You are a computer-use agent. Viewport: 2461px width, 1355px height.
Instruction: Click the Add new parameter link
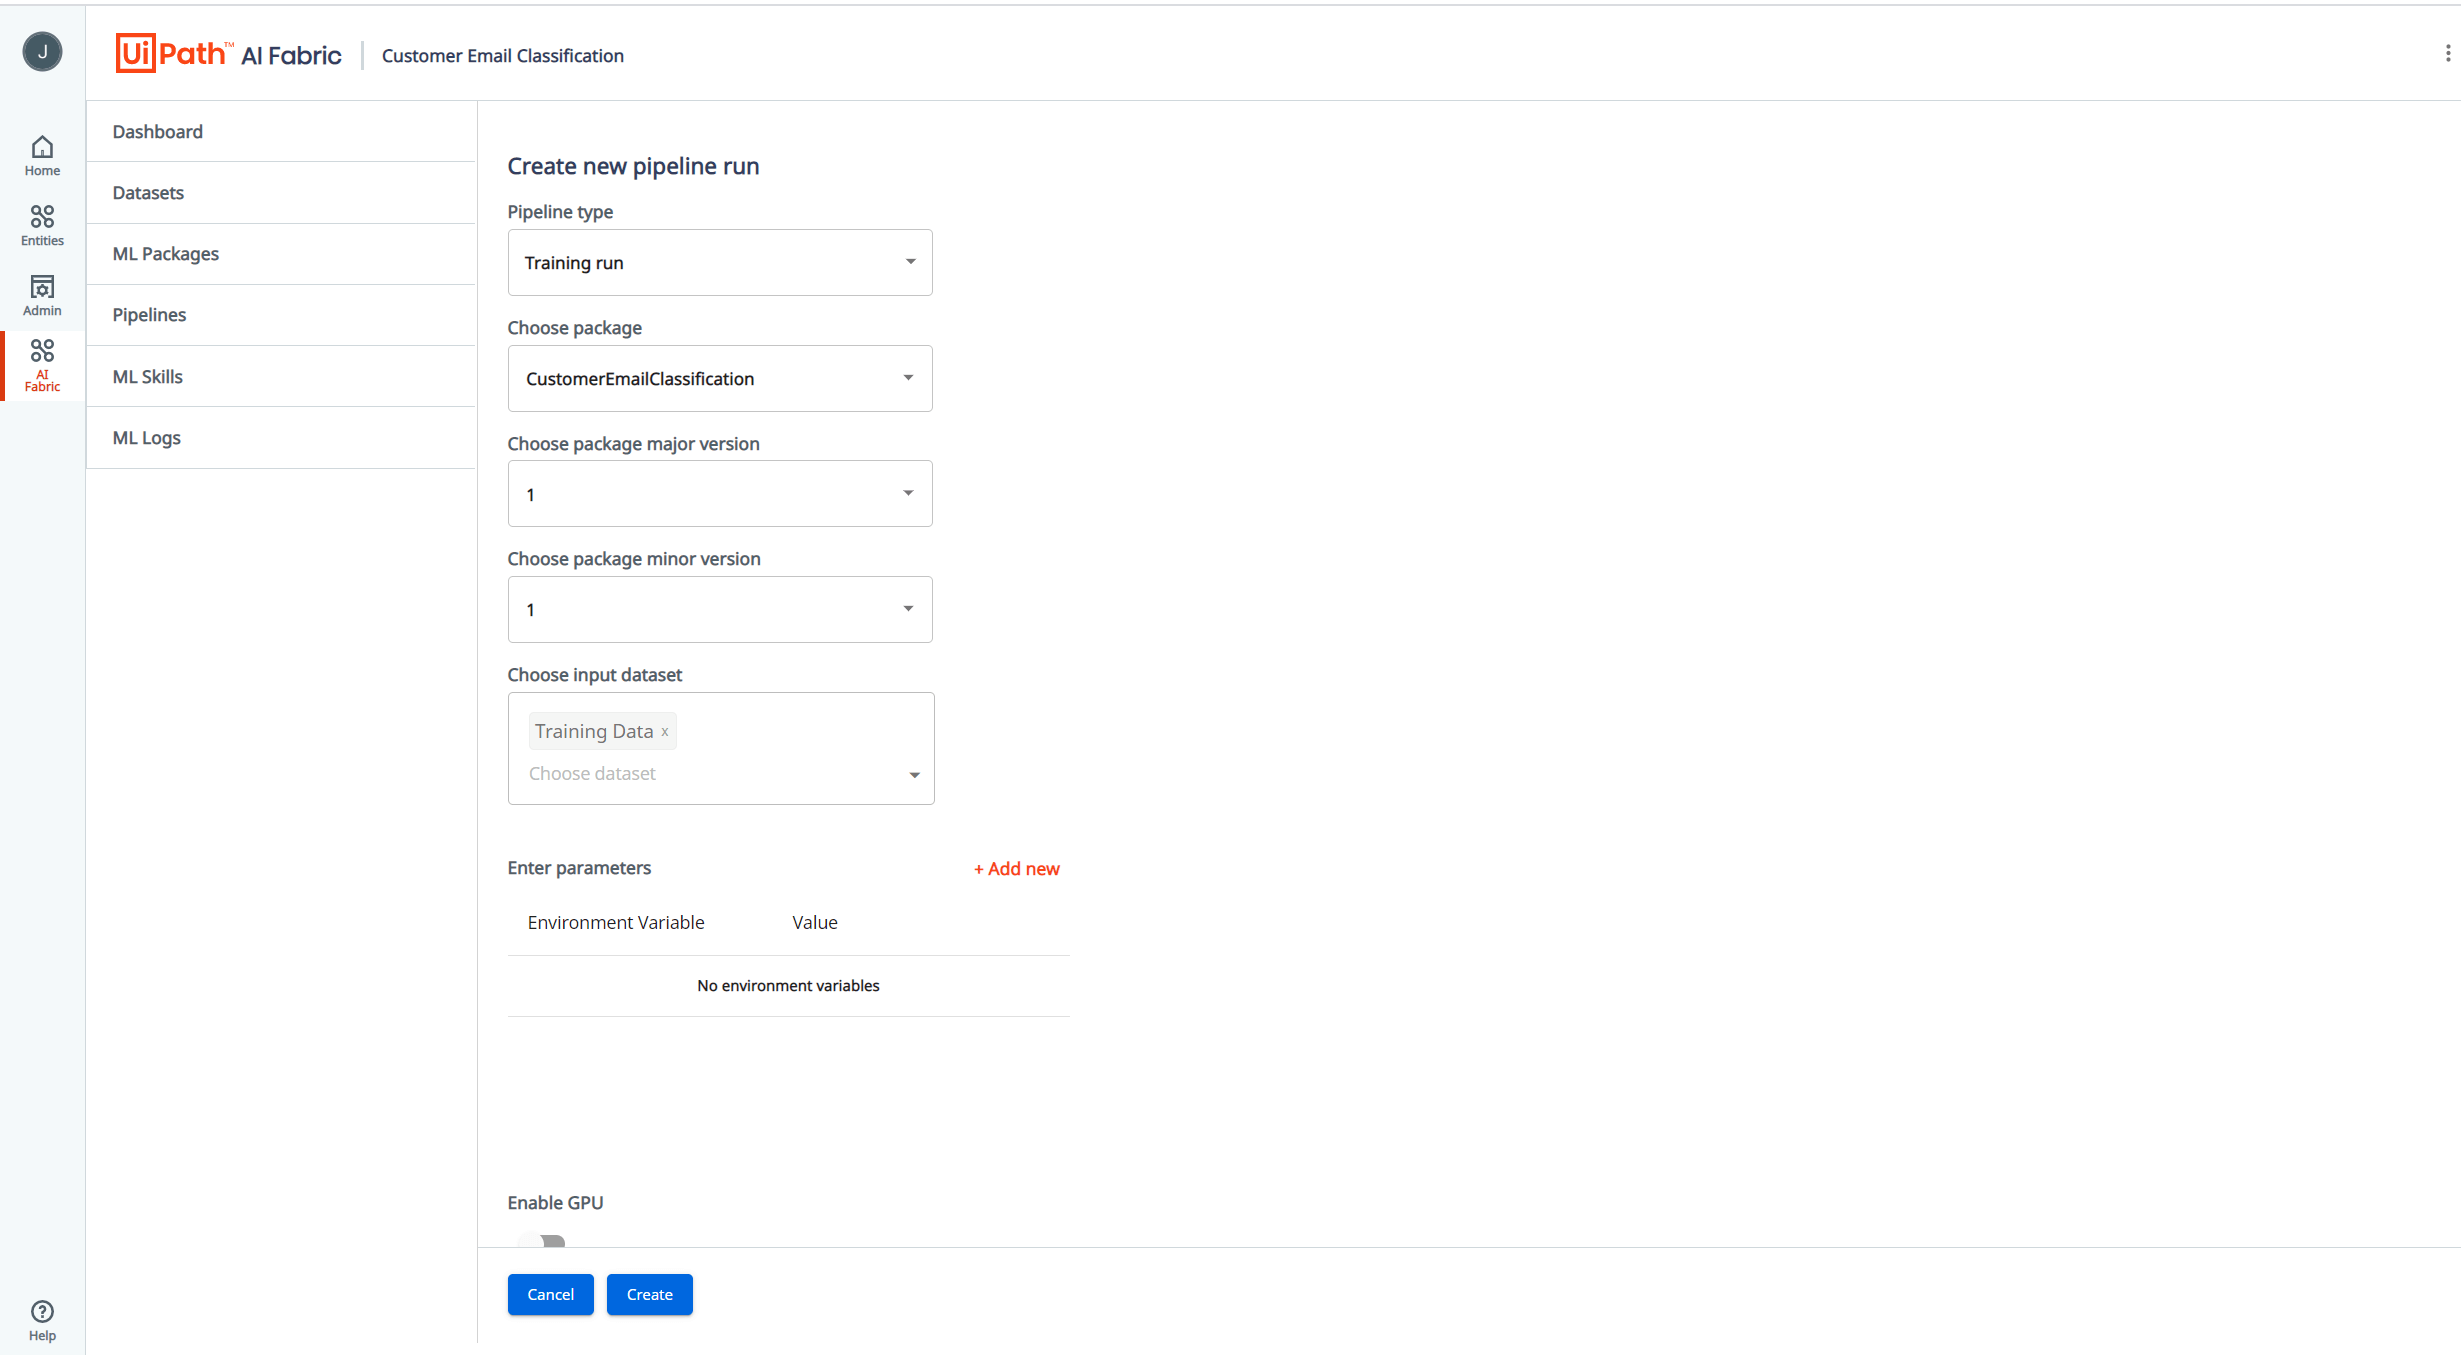(1014, 868)
